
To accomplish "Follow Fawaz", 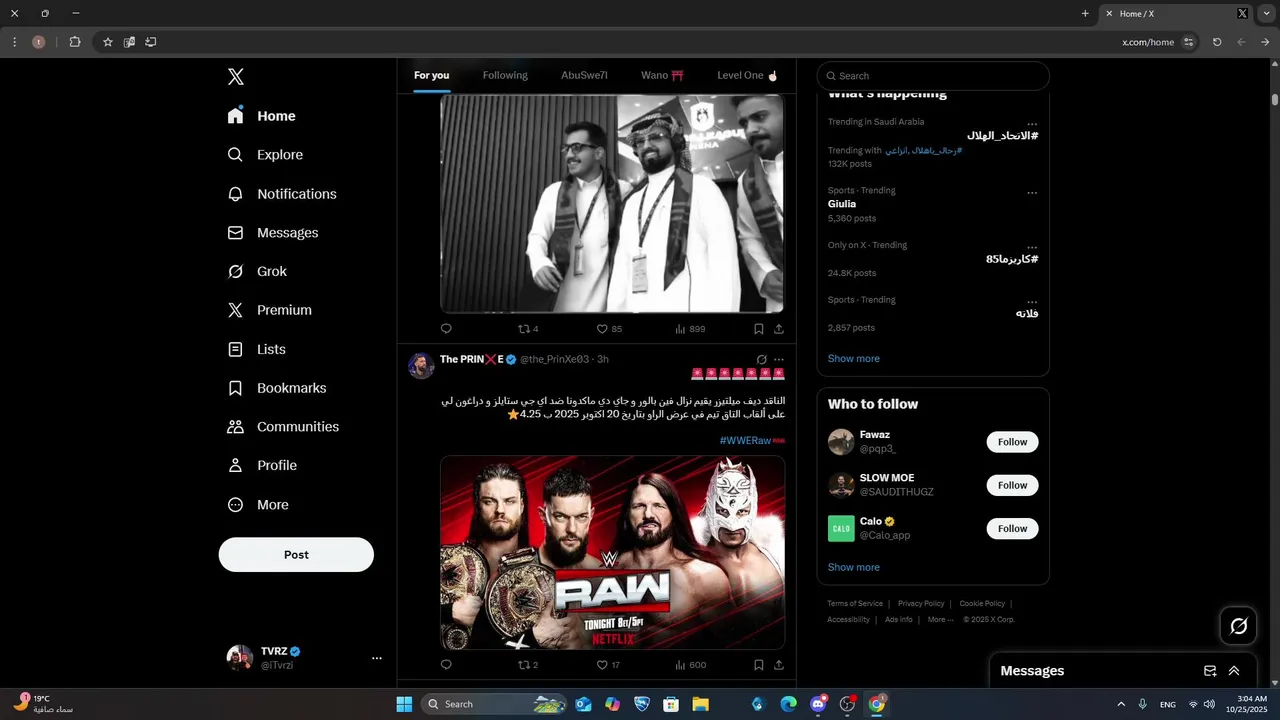I will tap(1012, 442).
